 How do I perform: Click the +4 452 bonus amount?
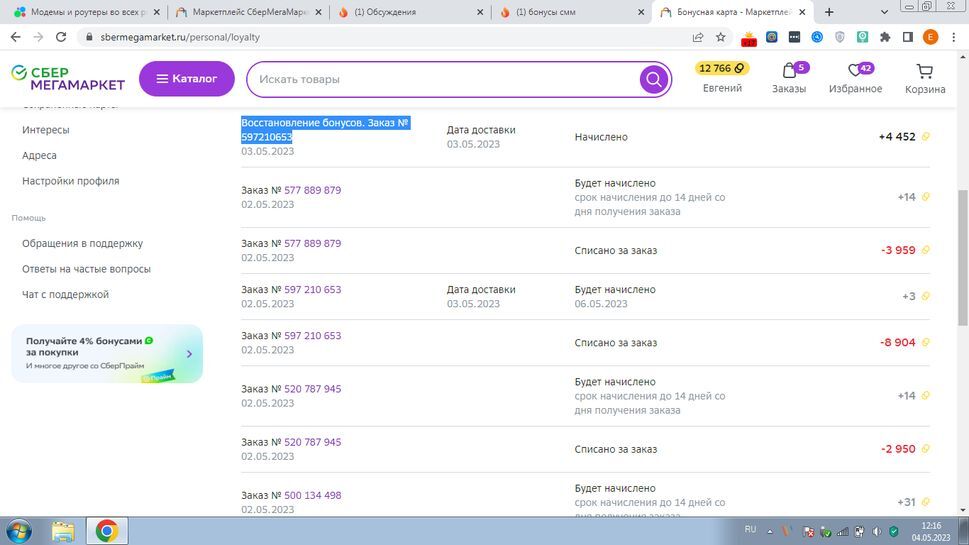click(897, 137)
